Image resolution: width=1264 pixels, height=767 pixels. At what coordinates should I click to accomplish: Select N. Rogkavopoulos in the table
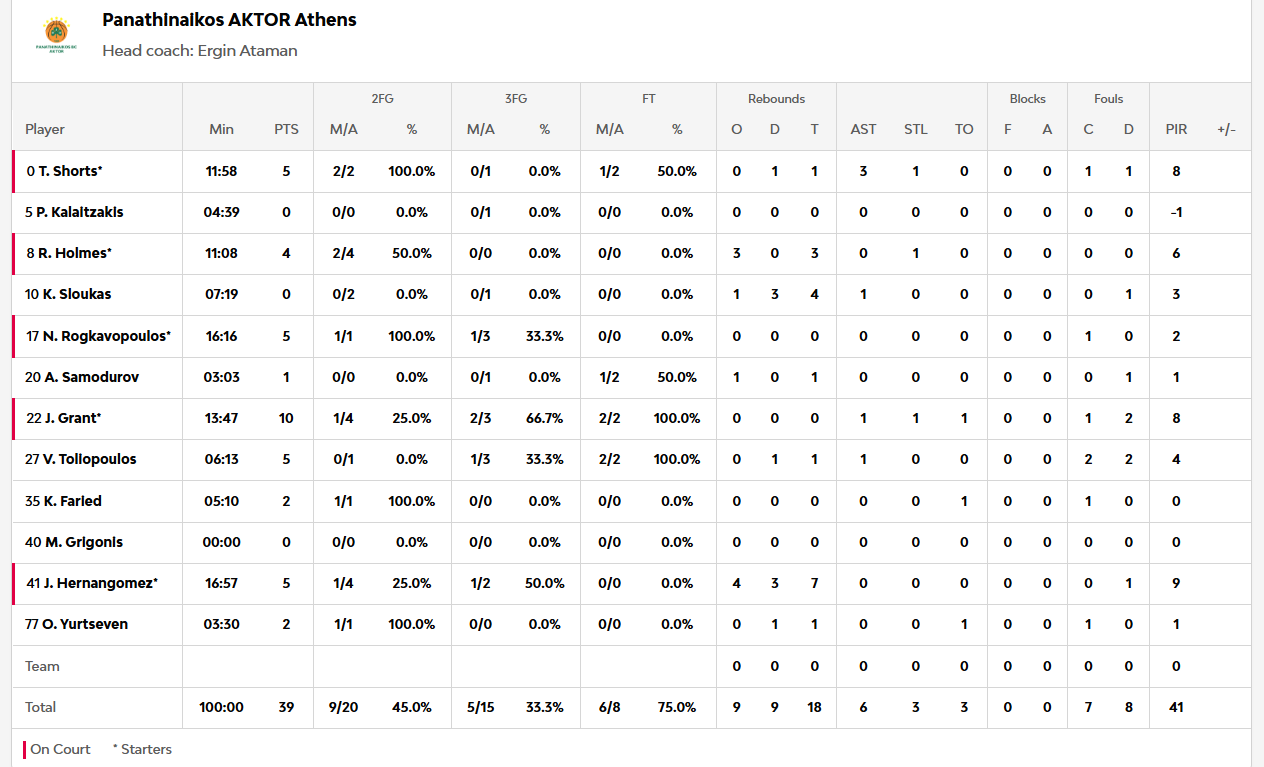104,336
